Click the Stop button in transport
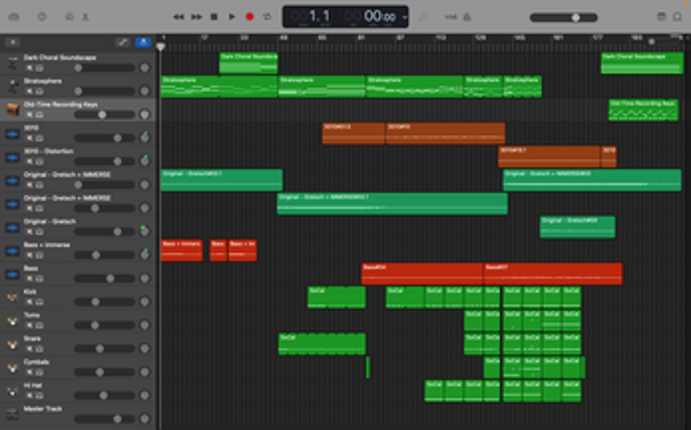 [214, 17]
